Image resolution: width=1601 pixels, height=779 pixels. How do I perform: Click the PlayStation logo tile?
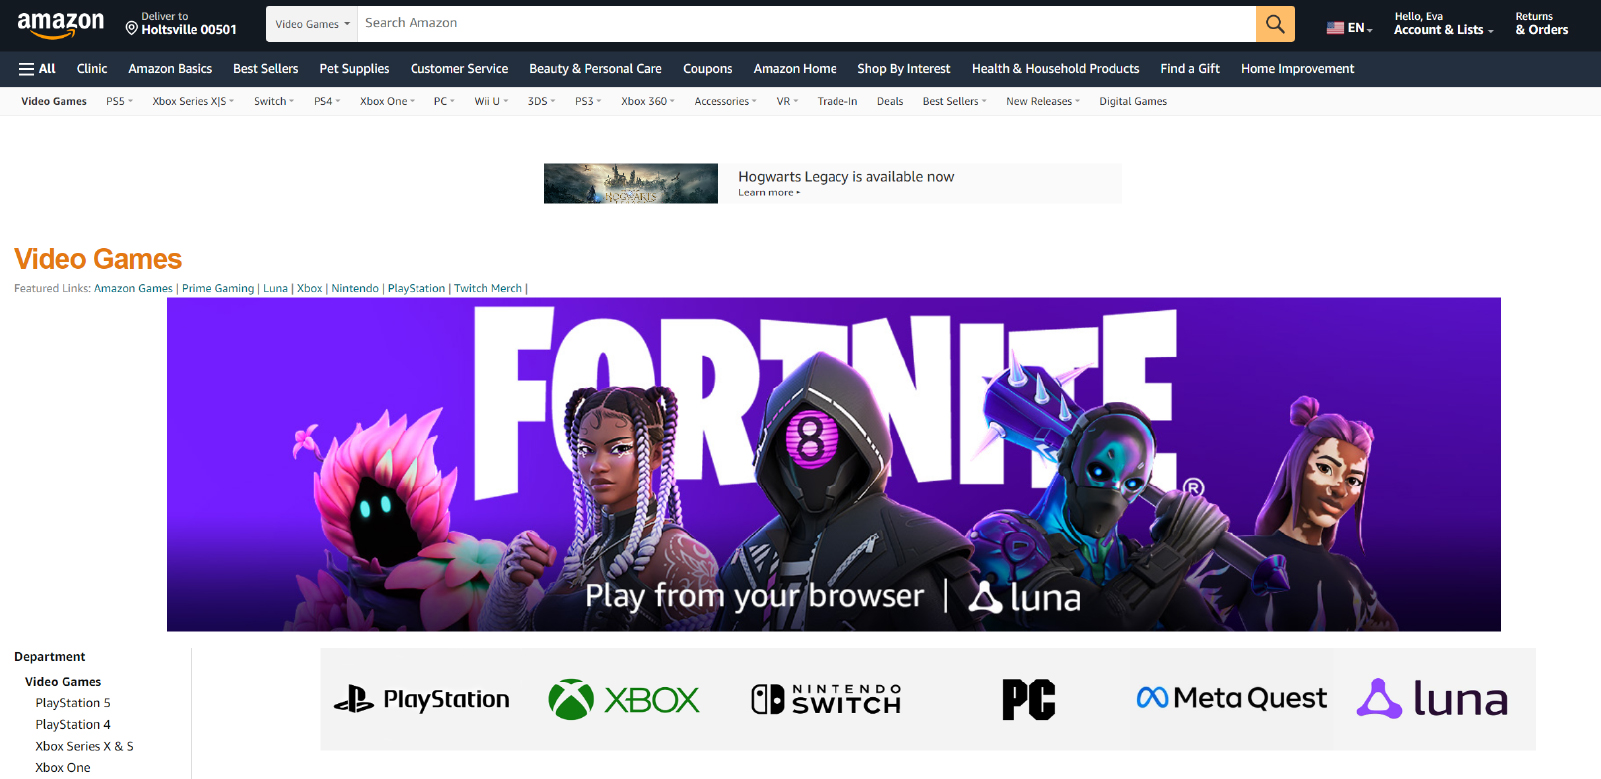[x=421, y=699]
